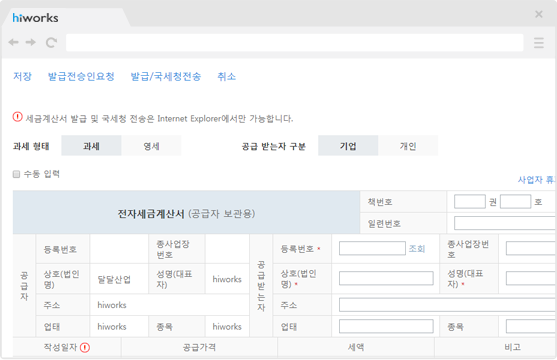557x360 pixels.
Task: Click the 세액 column header
Action: (x=356, y=347)
